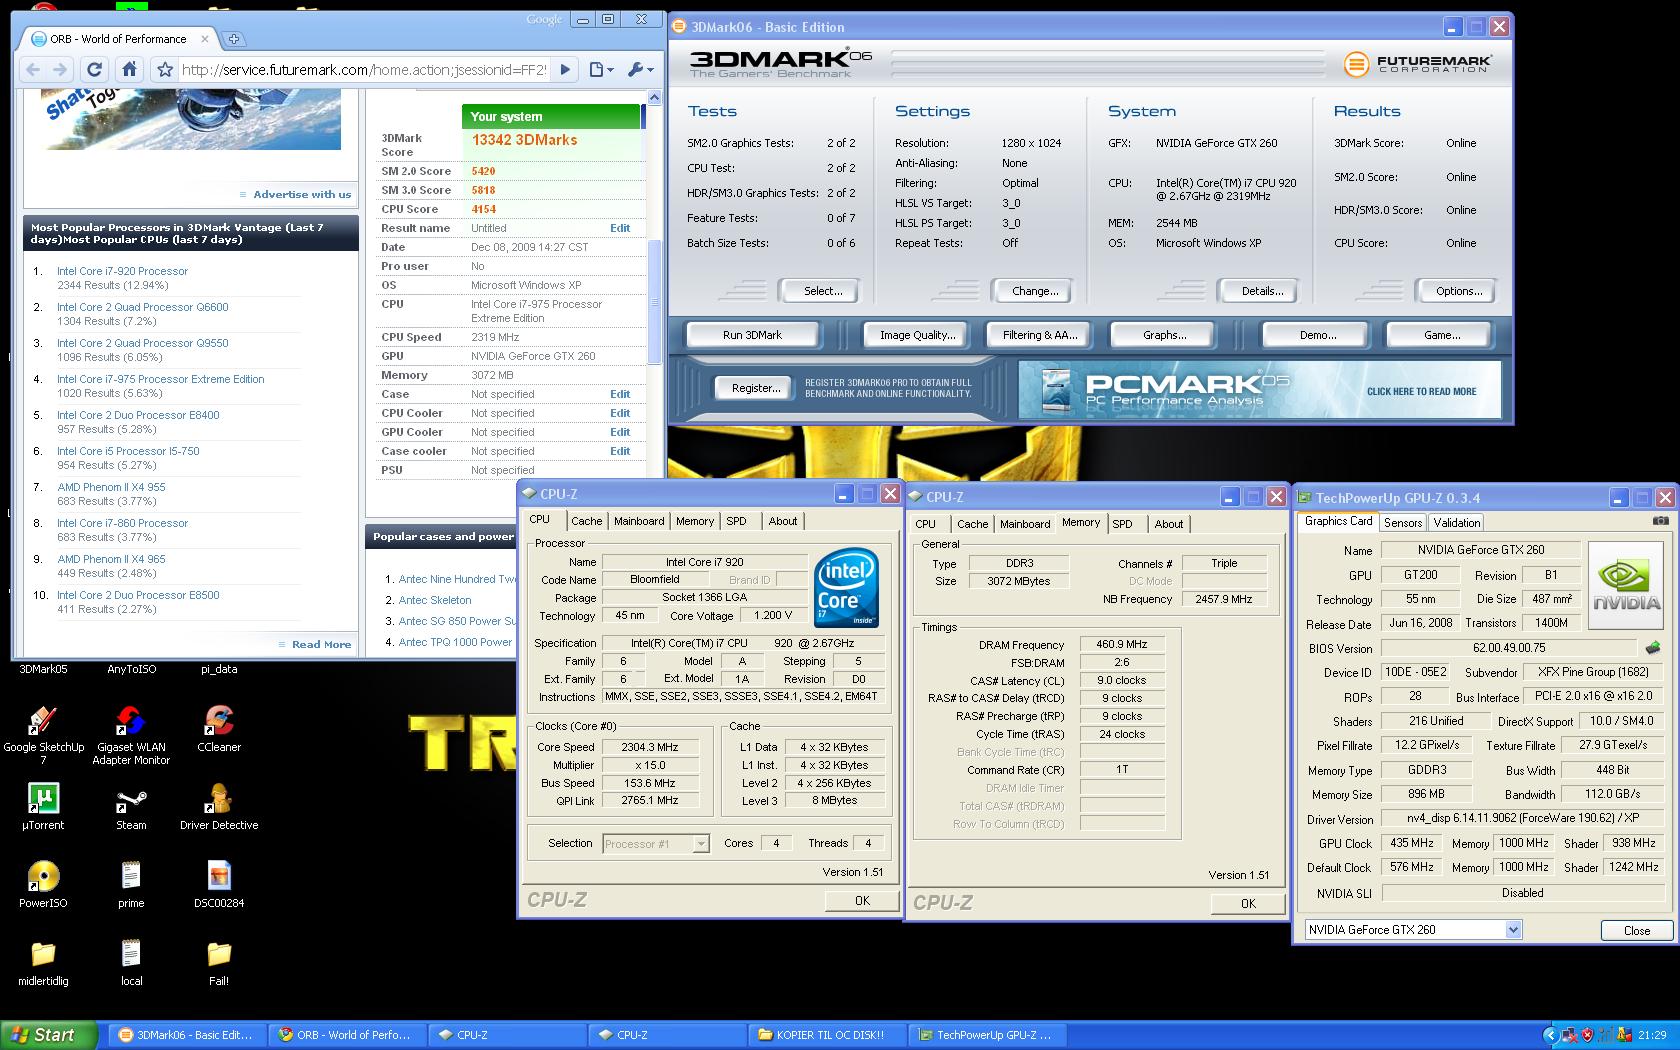Edit the Result name link
Screen dimensions: 1680x1050
click(620, 228)
